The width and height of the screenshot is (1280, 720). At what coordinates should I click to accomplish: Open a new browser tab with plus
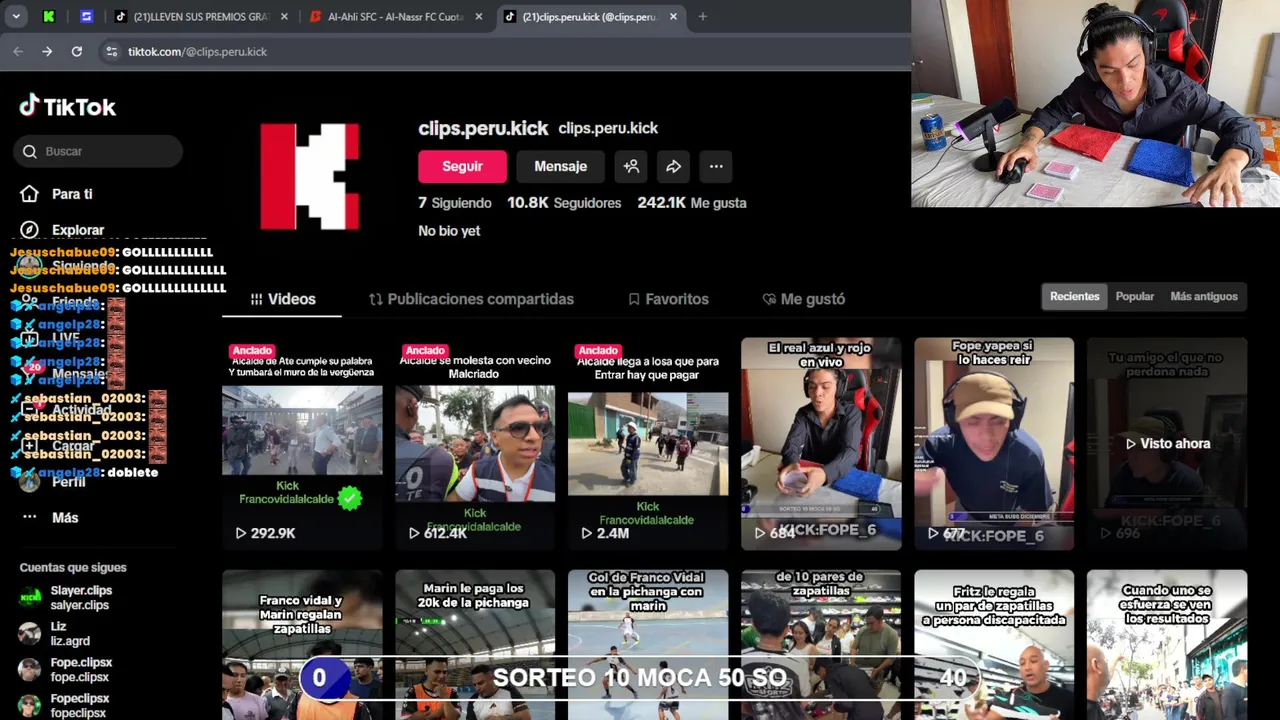[x=702, y=16]
